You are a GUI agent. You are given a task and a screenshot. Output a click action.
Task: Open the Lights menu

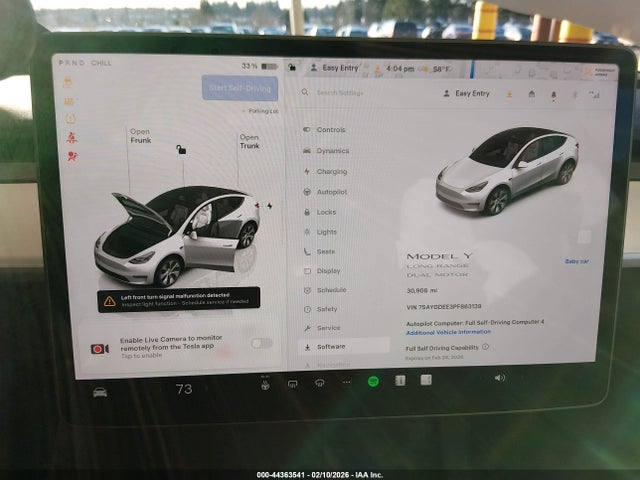pyautogui.click(x=320, y=232)
